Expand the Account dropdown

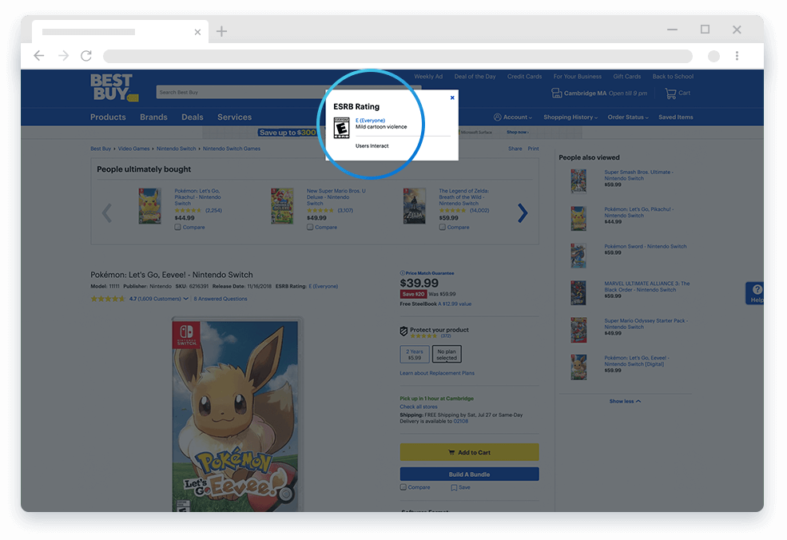pyautogui.click(x=512, y=117)
